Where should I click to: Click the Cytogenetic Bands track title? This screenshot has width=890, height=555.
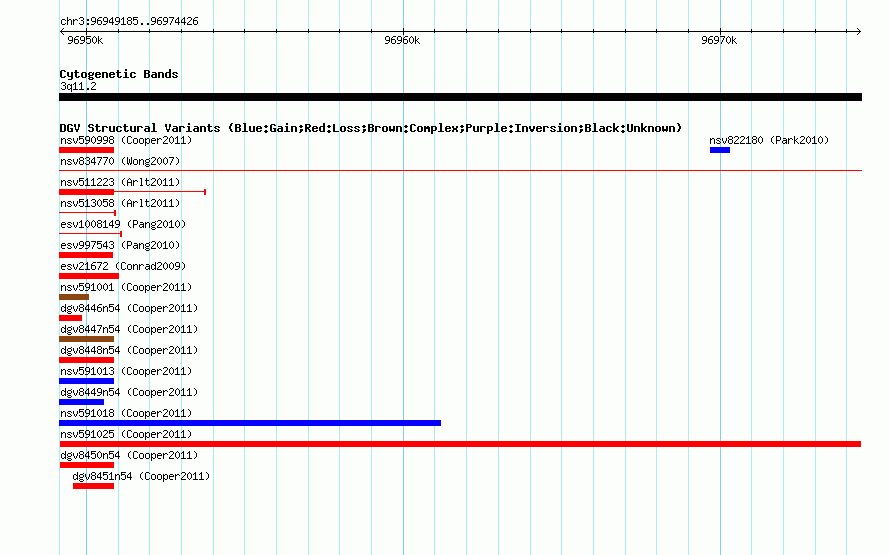point(119,74)
